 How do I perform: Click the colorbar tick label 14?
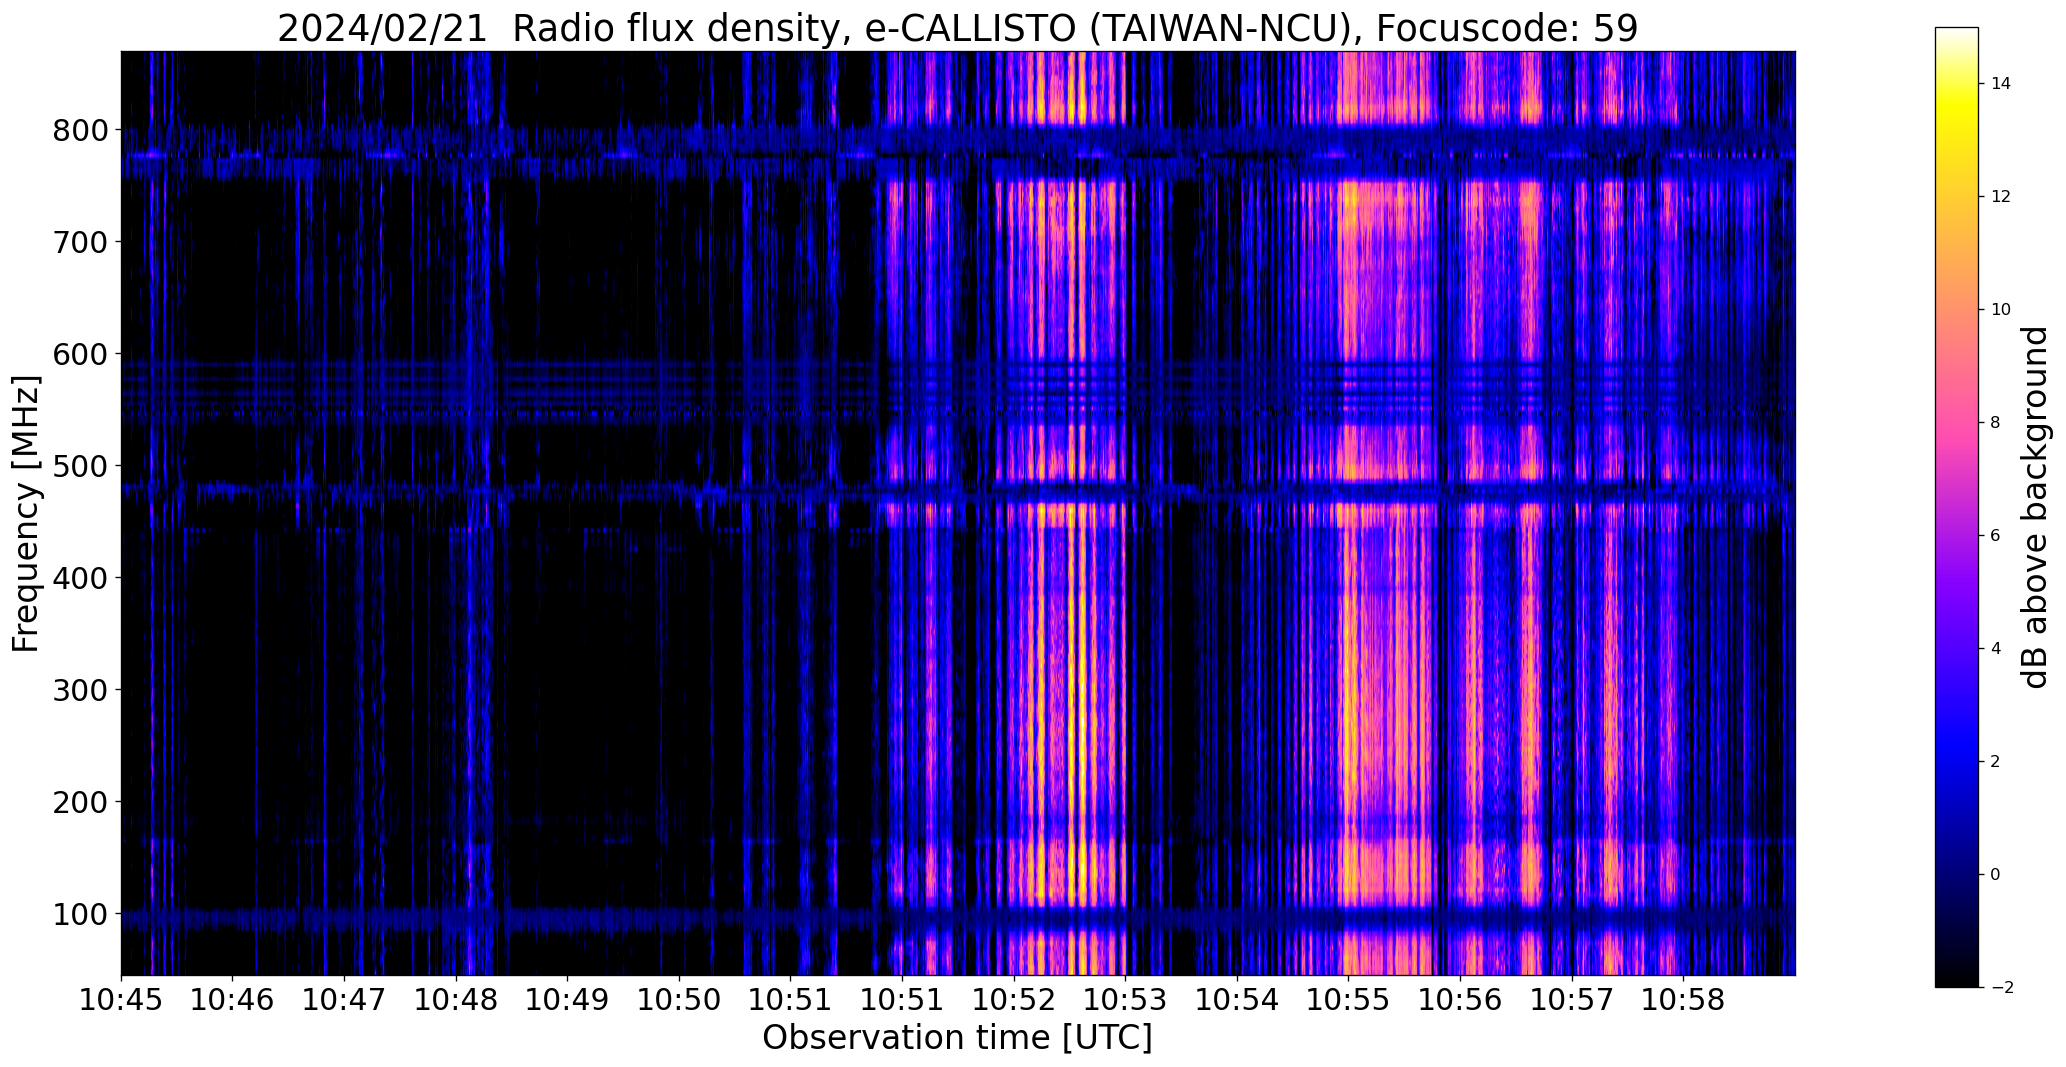pos(2001,84)
